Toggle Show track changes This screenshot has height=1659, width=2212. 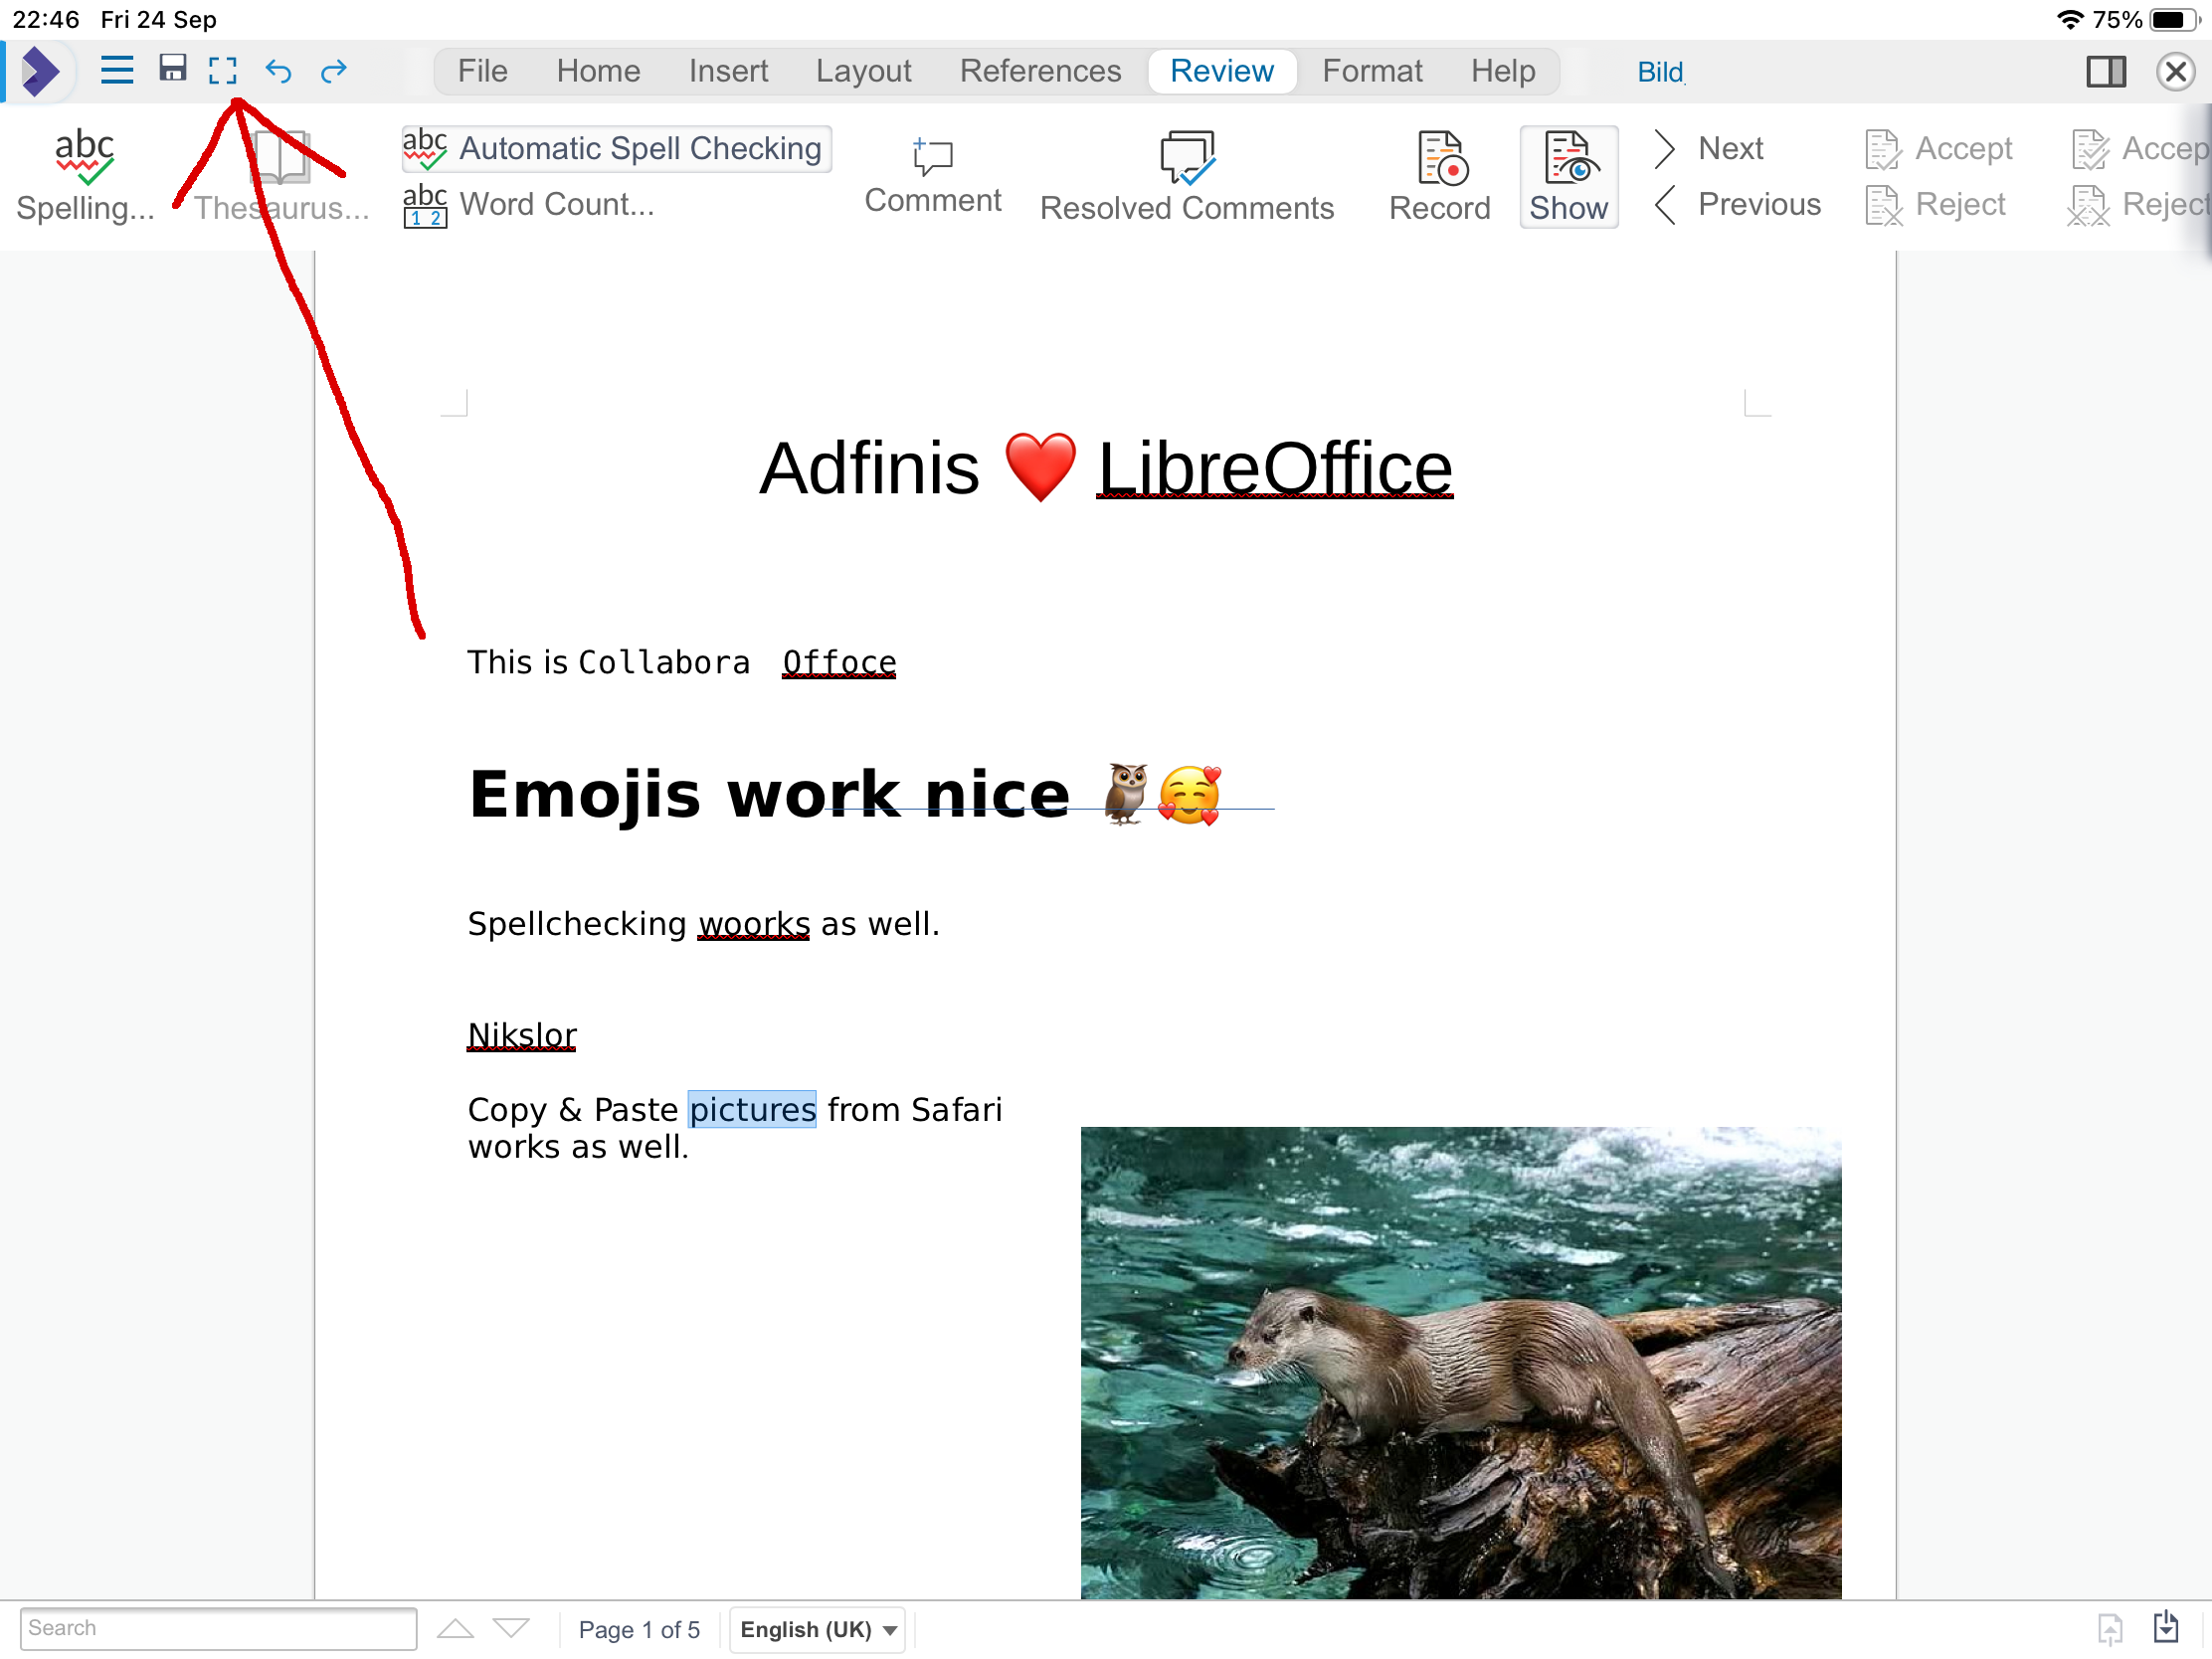click(x=1568, y=177)
